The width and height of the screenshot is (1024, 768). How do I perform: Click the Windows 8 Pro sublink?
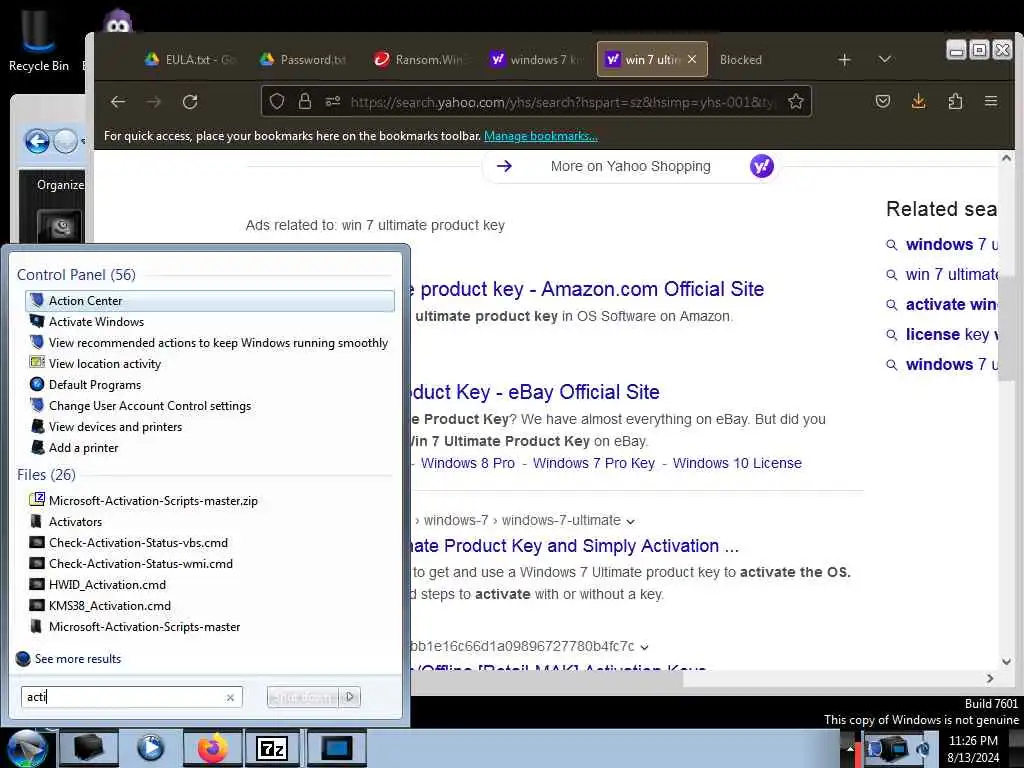(x=468, y=463)
